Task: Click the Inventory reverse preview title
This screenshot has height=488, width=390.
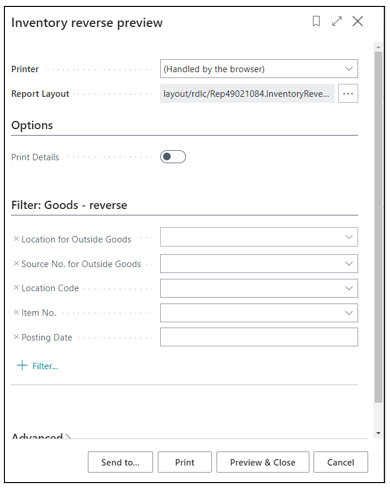Action: pos(87,23)
